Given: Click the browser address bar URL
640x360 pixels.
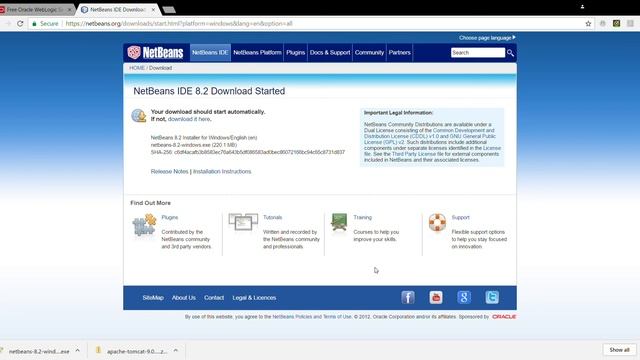Looking at the screenshot, I should (x=179, y=24).
